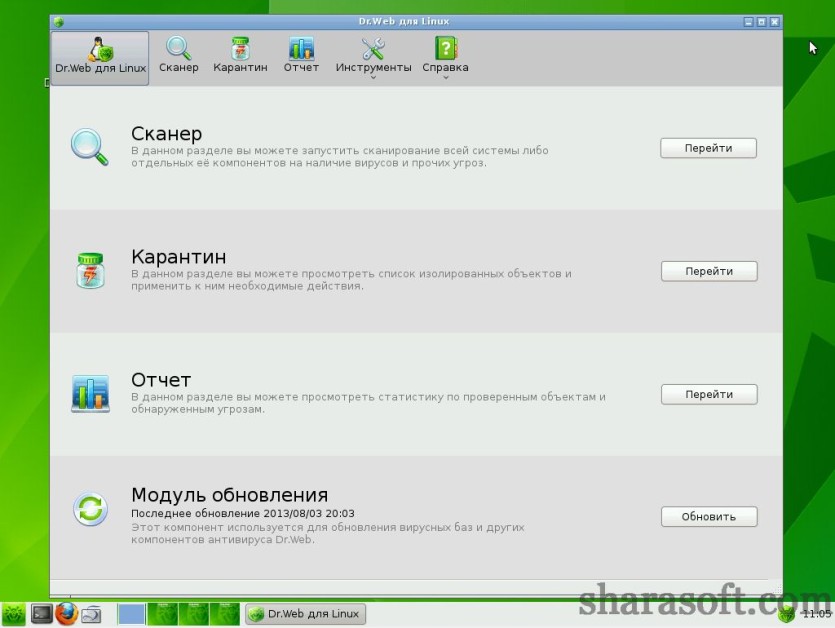Switch to the second virtual desktop thumbnail
This screenshot has height=628, width=835.
pos(162,614)
